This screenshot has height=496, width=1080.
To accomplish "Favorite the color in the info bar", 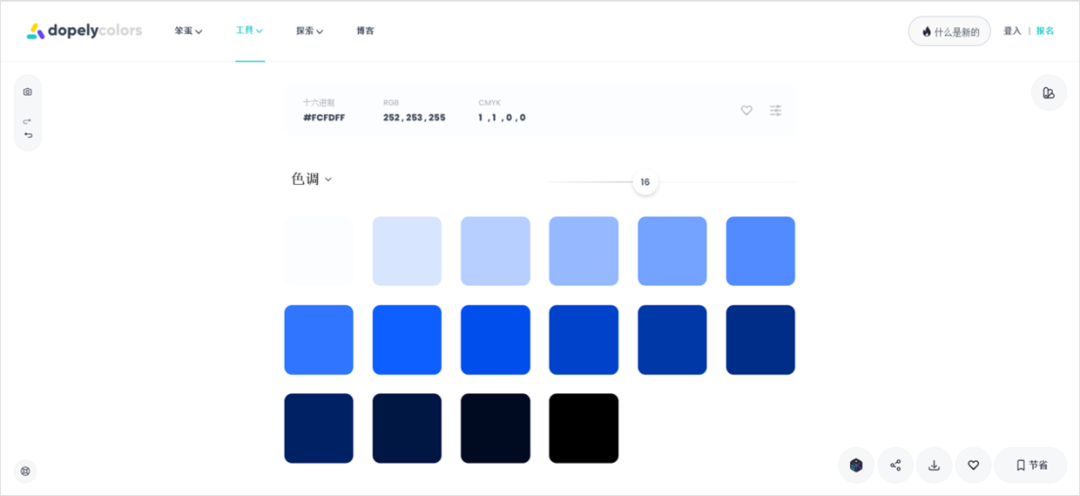I will 746,110.
